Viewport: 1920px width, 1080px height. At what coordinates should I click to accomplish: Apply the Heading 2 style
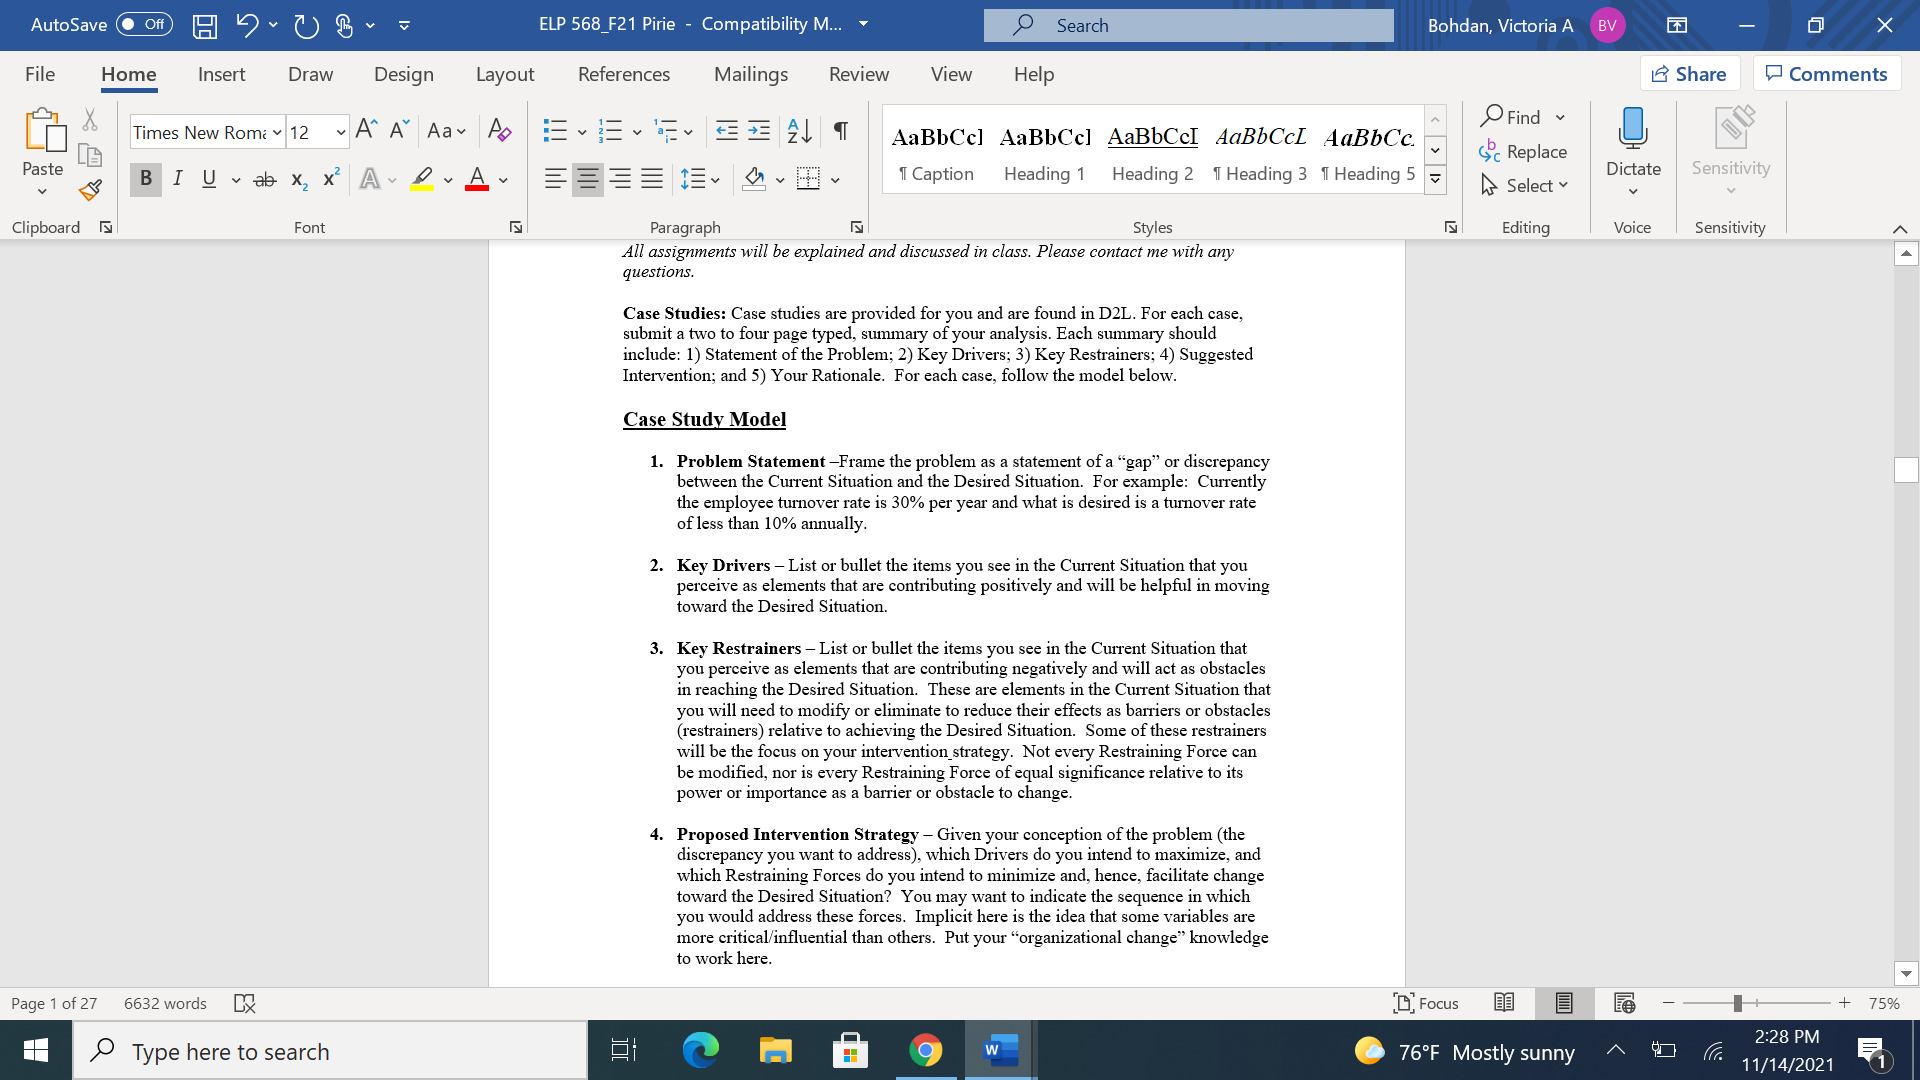[x=1153, y=153]
